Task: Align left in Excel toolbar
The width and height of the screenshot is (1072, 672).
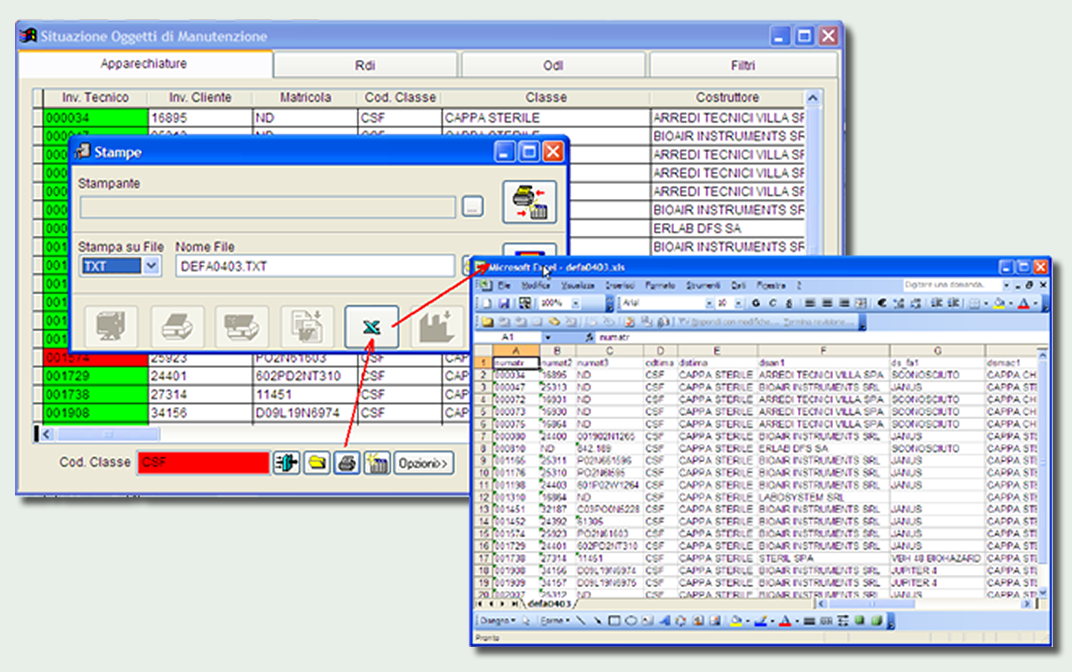Action: (809, 303)
